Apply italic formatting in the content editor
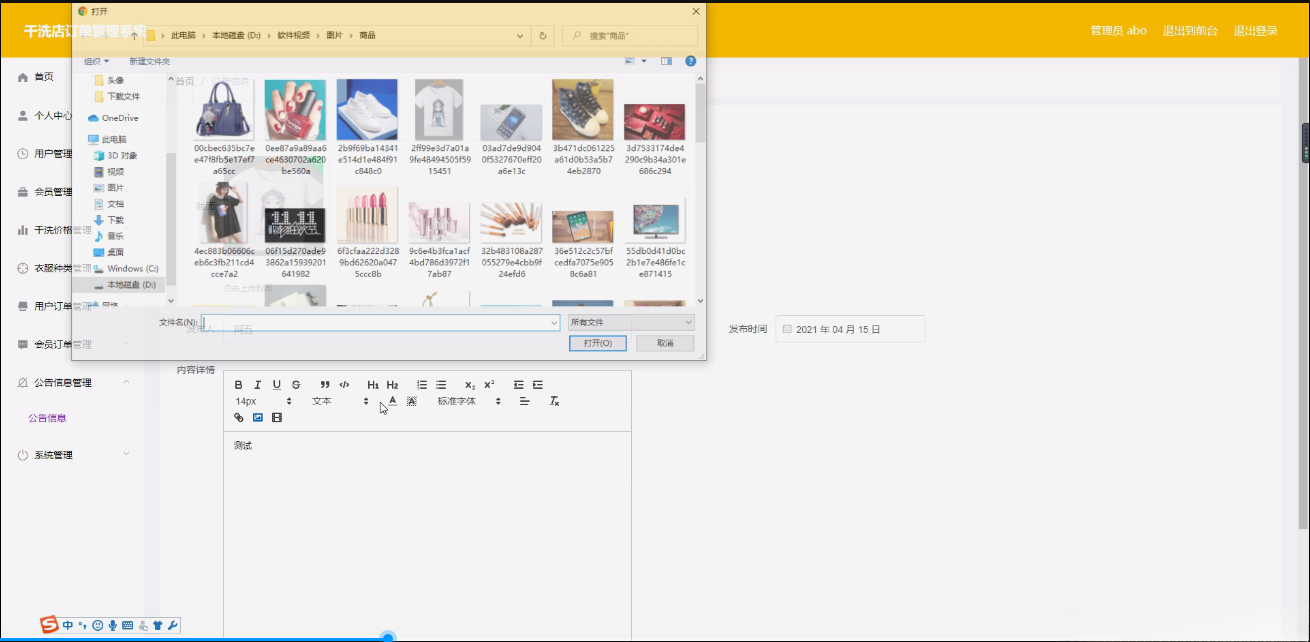The image size is (1310, 642). click(x=258, y=385)
